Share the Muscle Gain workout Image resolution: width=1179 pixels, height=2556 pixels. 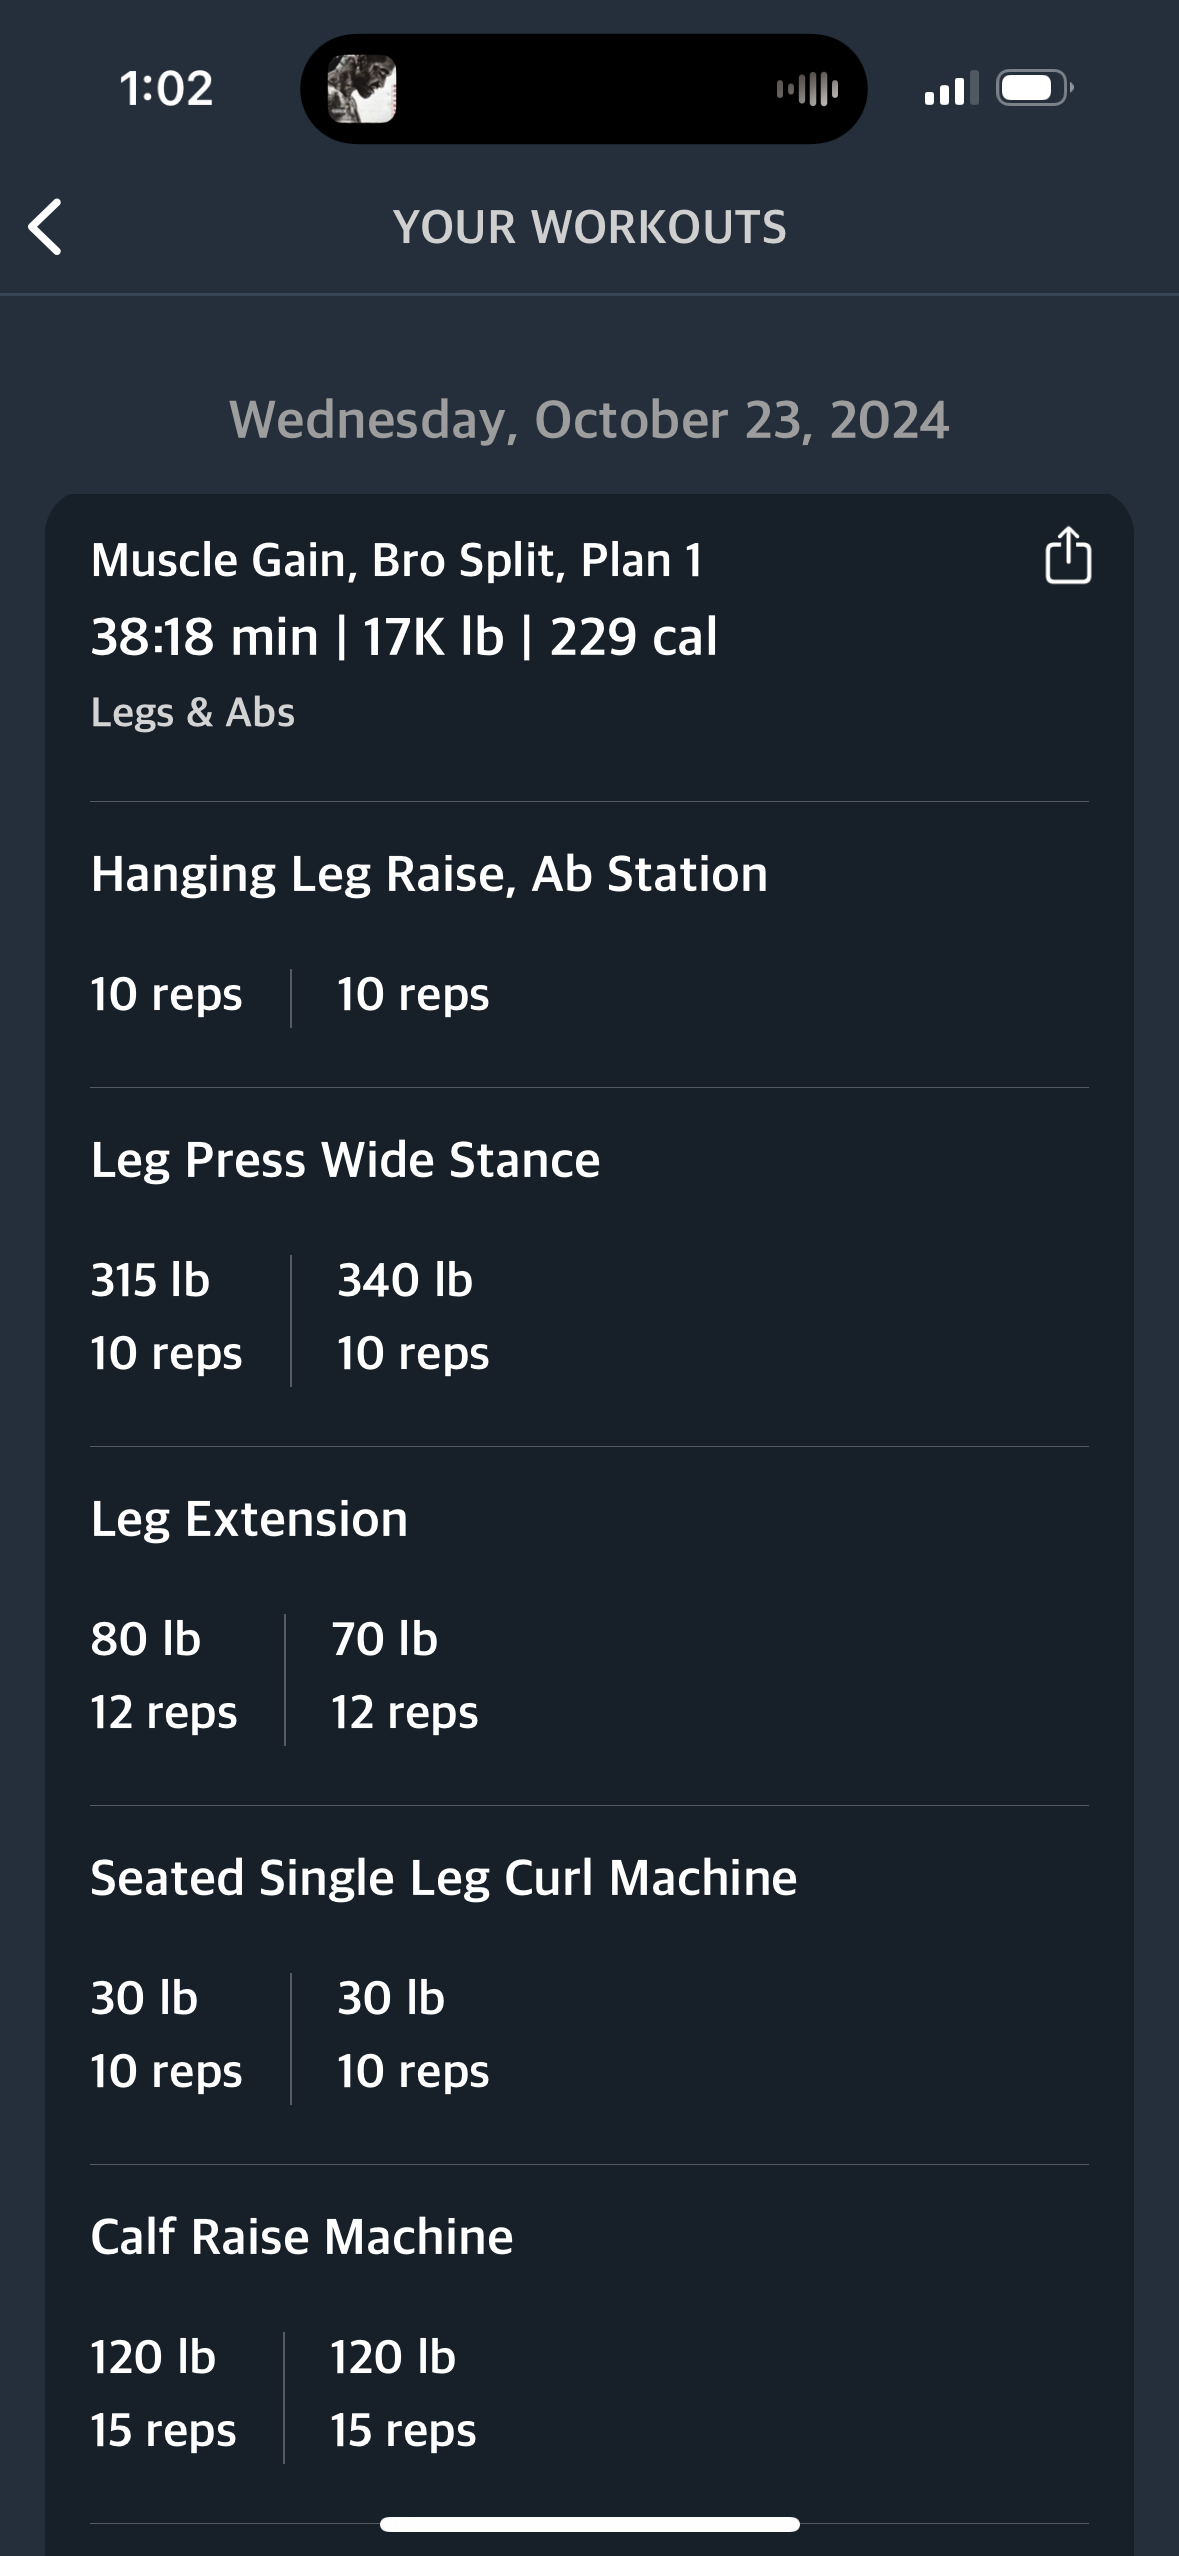[x=1067, y=555]
